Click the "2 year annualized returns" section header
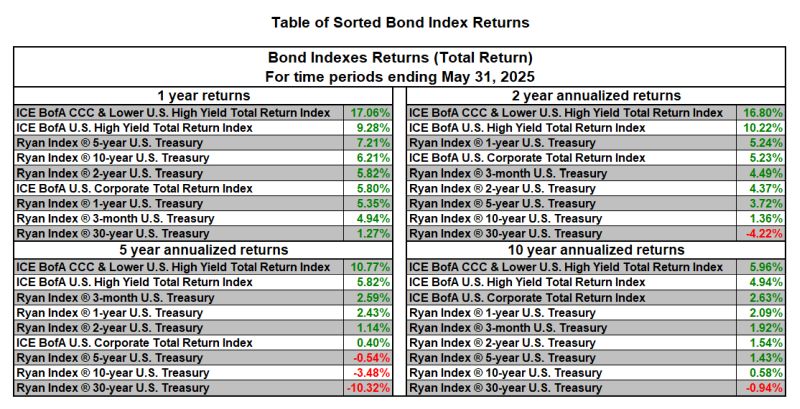The image size is (800, 409). pos(597,95)
